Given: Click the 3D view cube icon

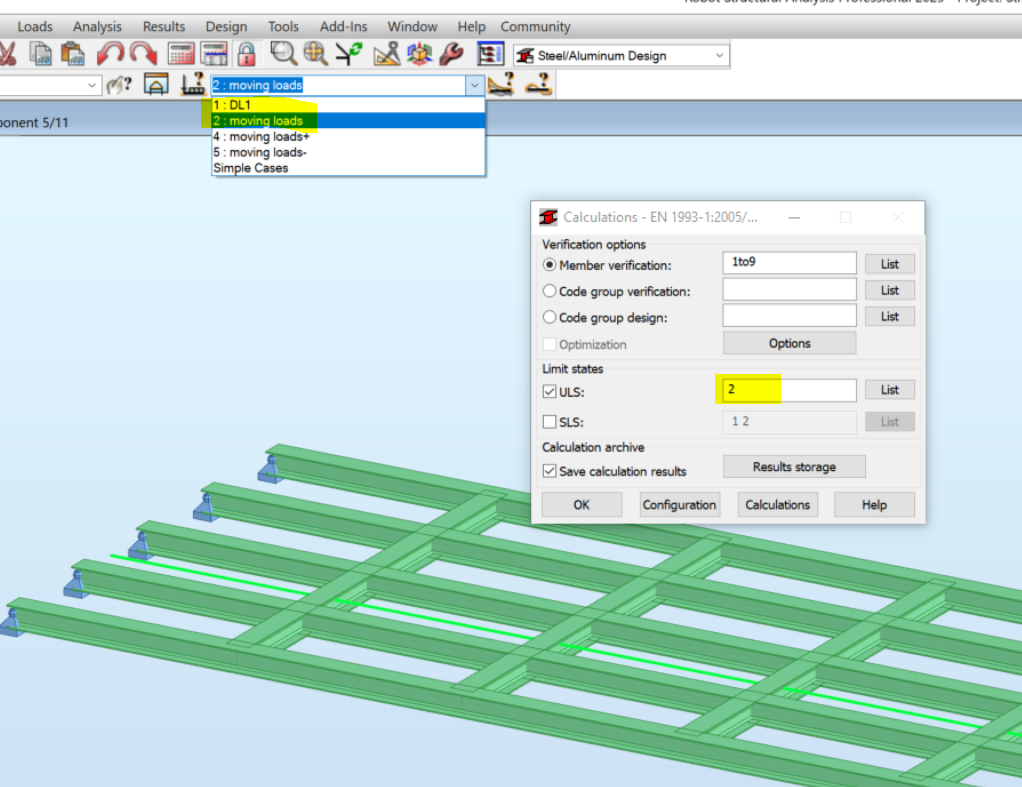Looking at the screenshot, I should tap(419, 55).
